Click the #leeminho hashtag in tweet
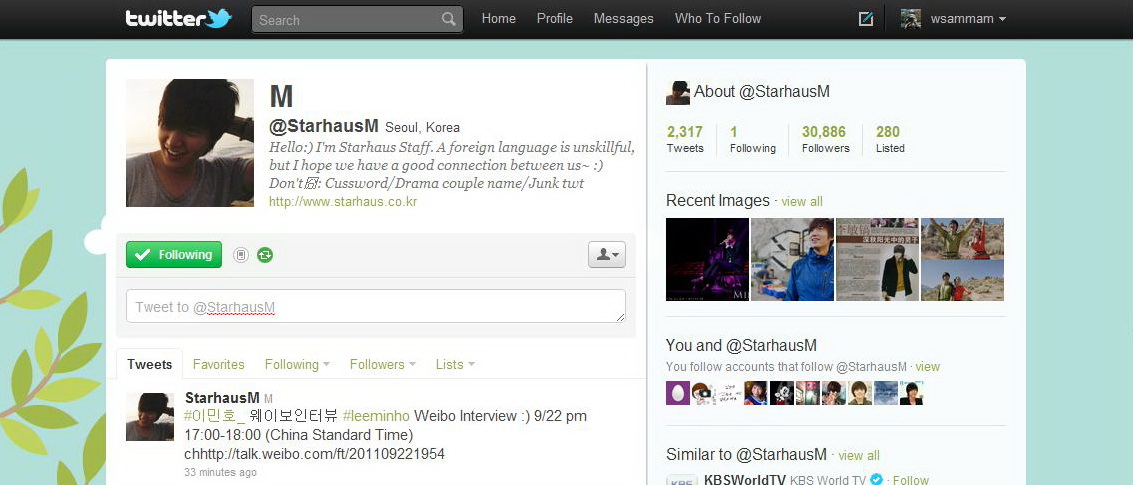The image size is (1133, 485). point(376,416)
